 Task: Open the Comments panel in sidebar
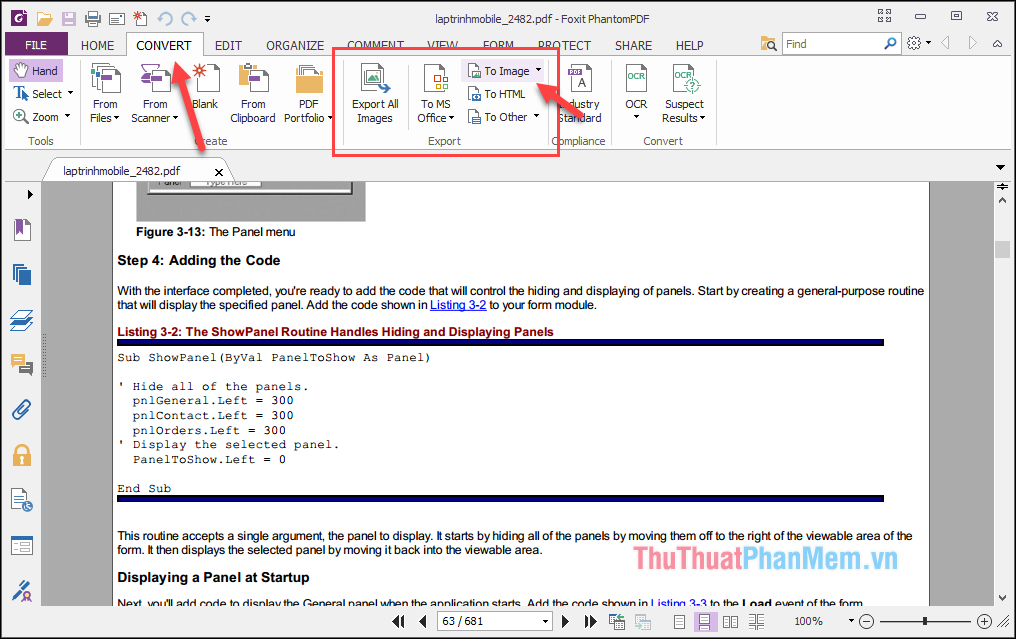pos(22,365)
